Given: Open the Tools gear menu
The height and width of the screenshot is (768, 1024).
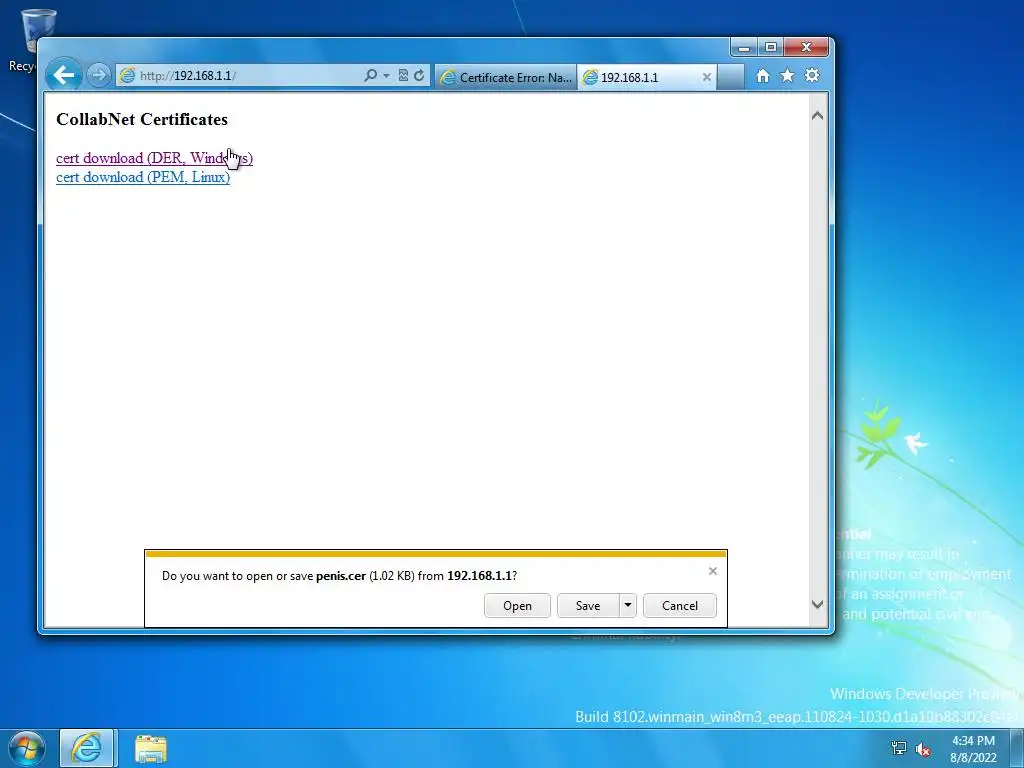Looking at the screenshot, I should click(x=812, y=76).
